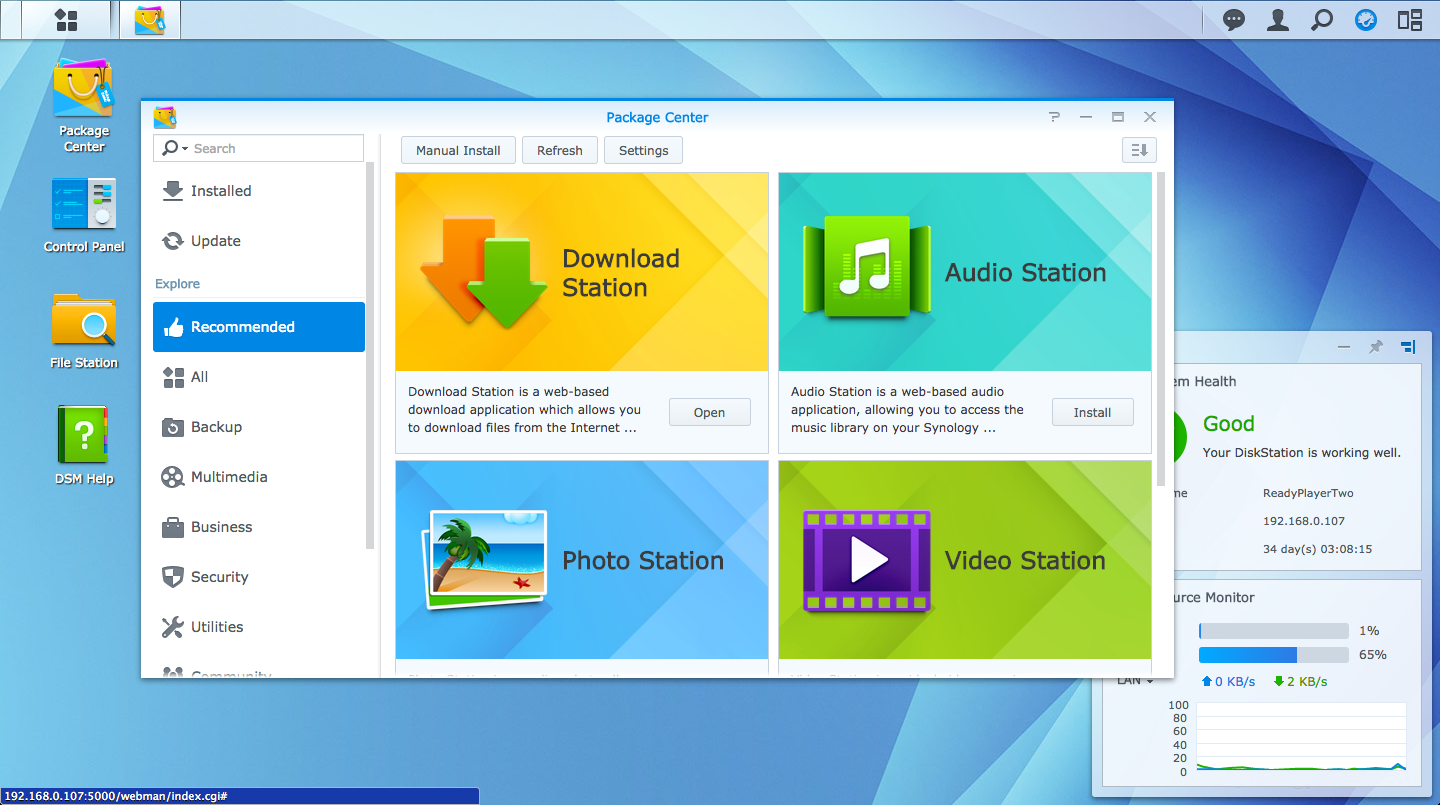Image resolution: width=1440 pixels, height=805 pixels.
Task: Click the package list vertical scrollbar
Action: (1161, 329)
